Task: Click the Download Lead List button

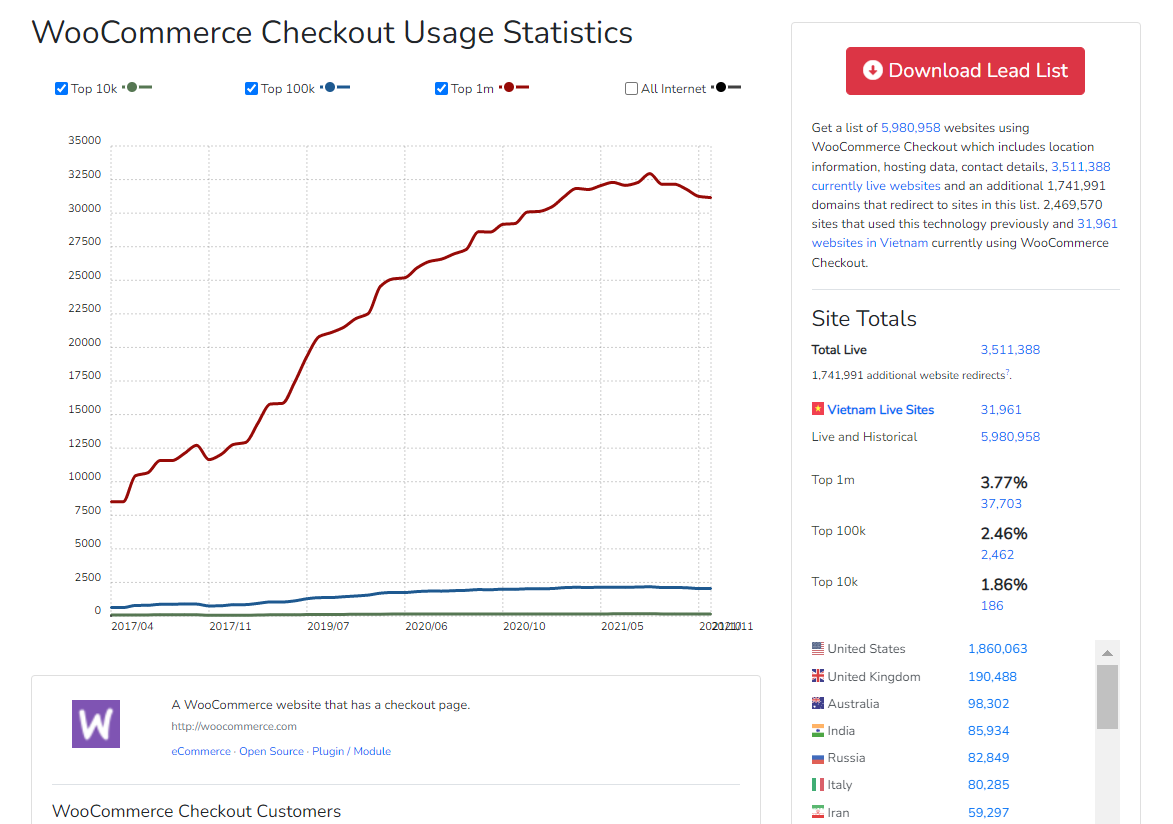Action: click(965, 71)
